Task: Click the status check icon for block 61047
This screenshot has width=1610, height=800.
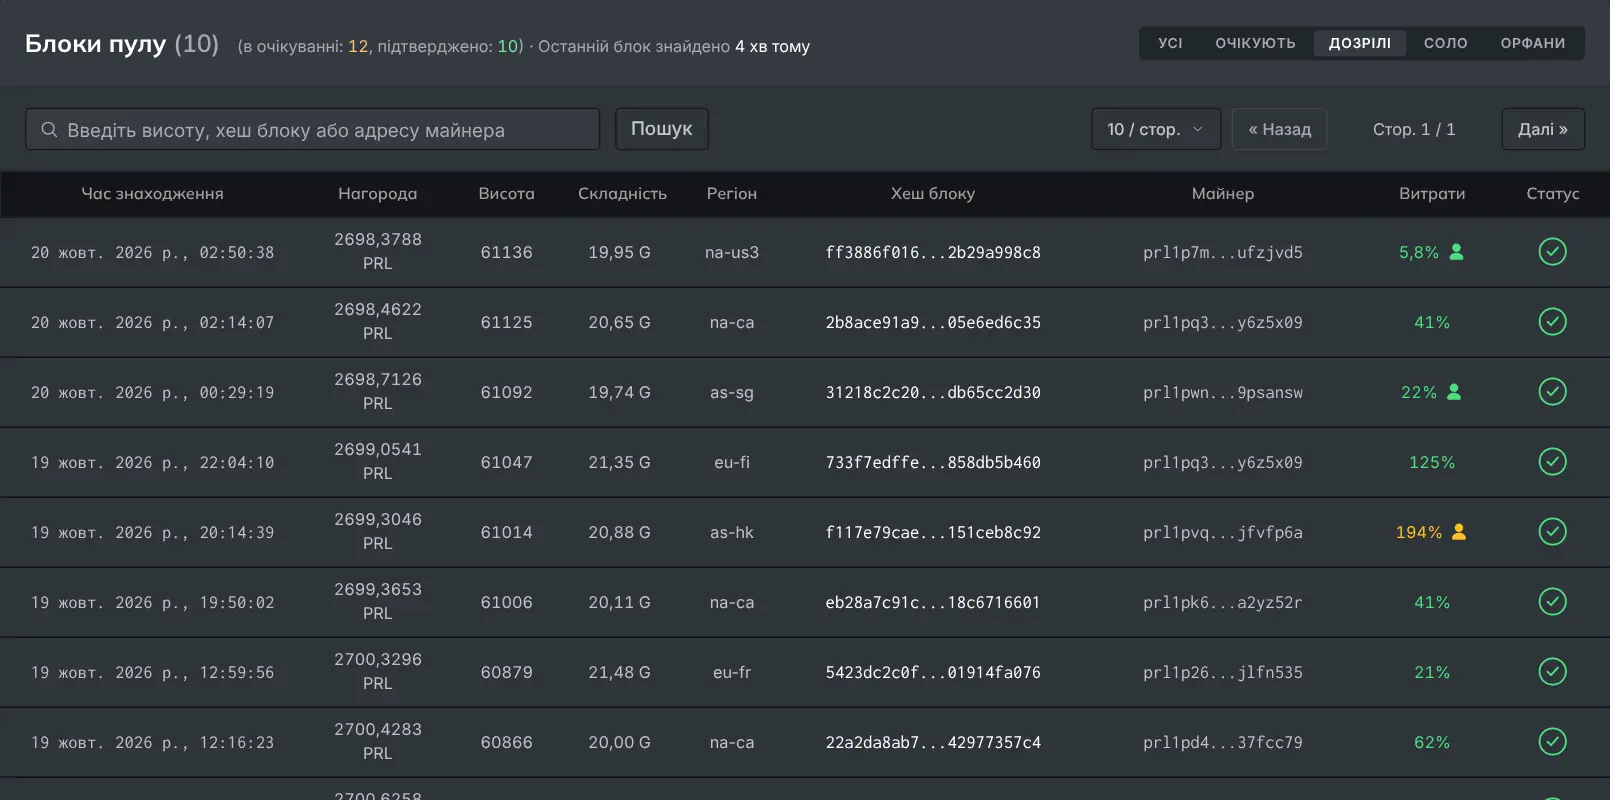Action: (x=1552, y=462)
